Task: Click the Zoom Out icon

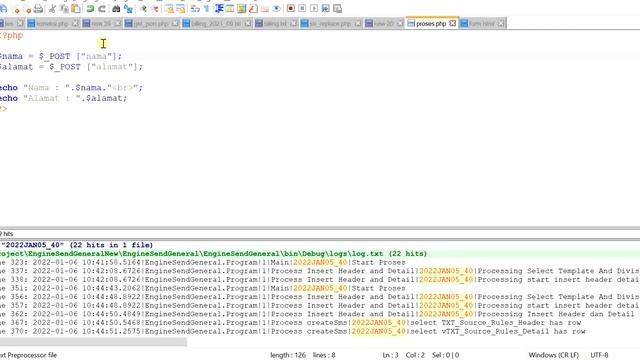Action: (x=155, y=9)
